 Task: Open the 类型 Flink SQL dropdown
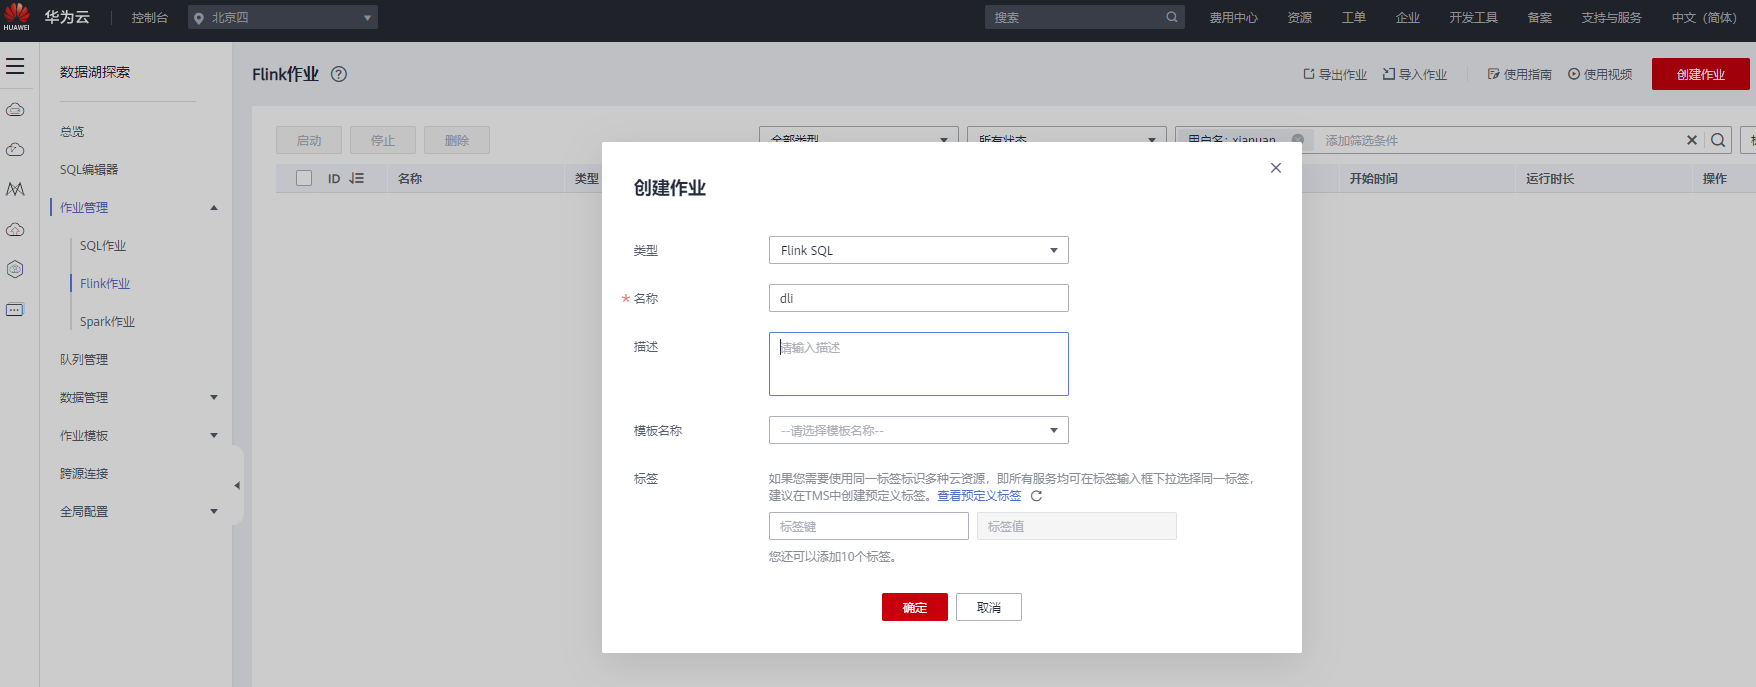(919, 250)
